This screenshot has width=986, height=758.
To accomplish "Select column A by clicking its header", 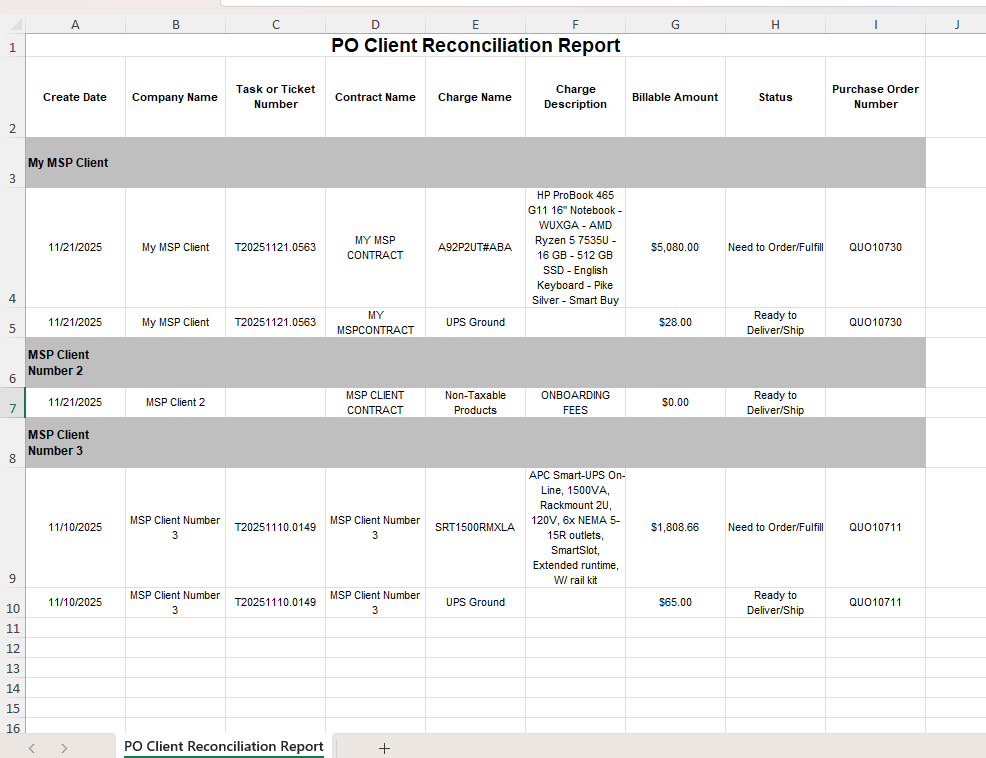I will coord(75,23).
